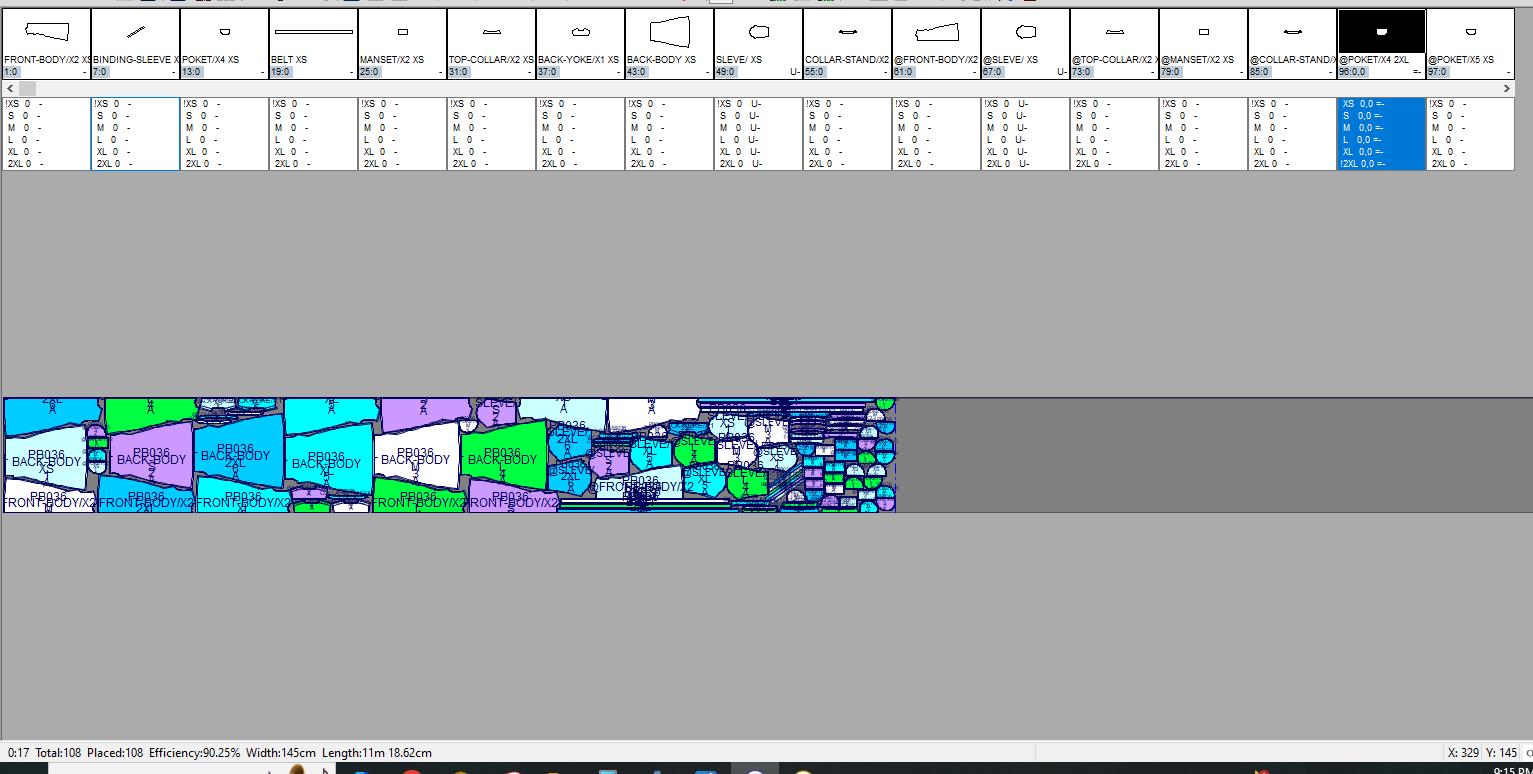Select the @FRONT-BODY/X2 piece icon
The width and height of the screenshot is (1533, 774).
936,32
